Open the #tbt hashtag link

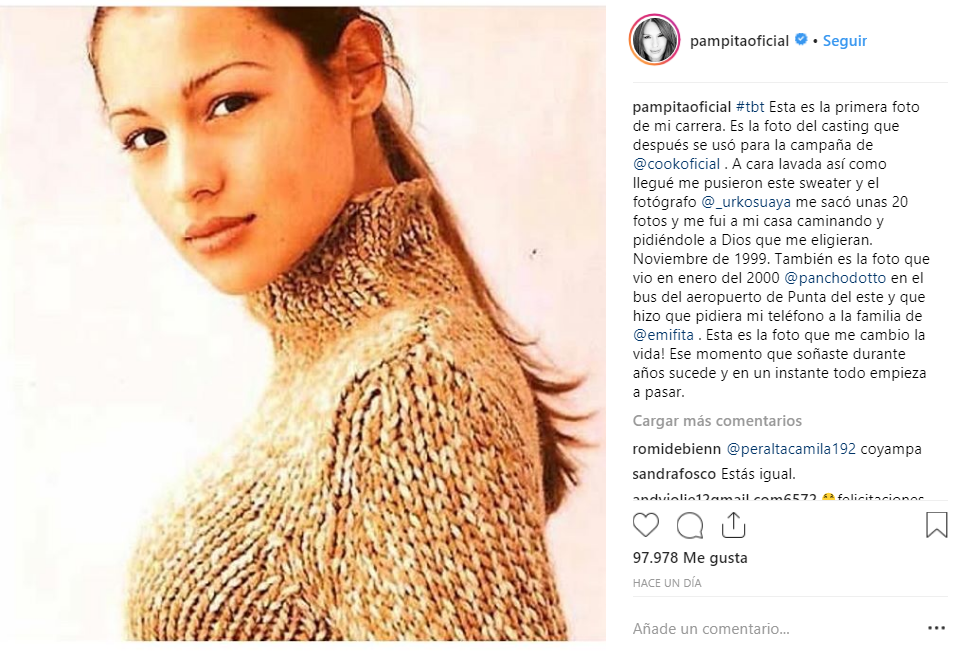pyautogui.click(x=750, y=107)
